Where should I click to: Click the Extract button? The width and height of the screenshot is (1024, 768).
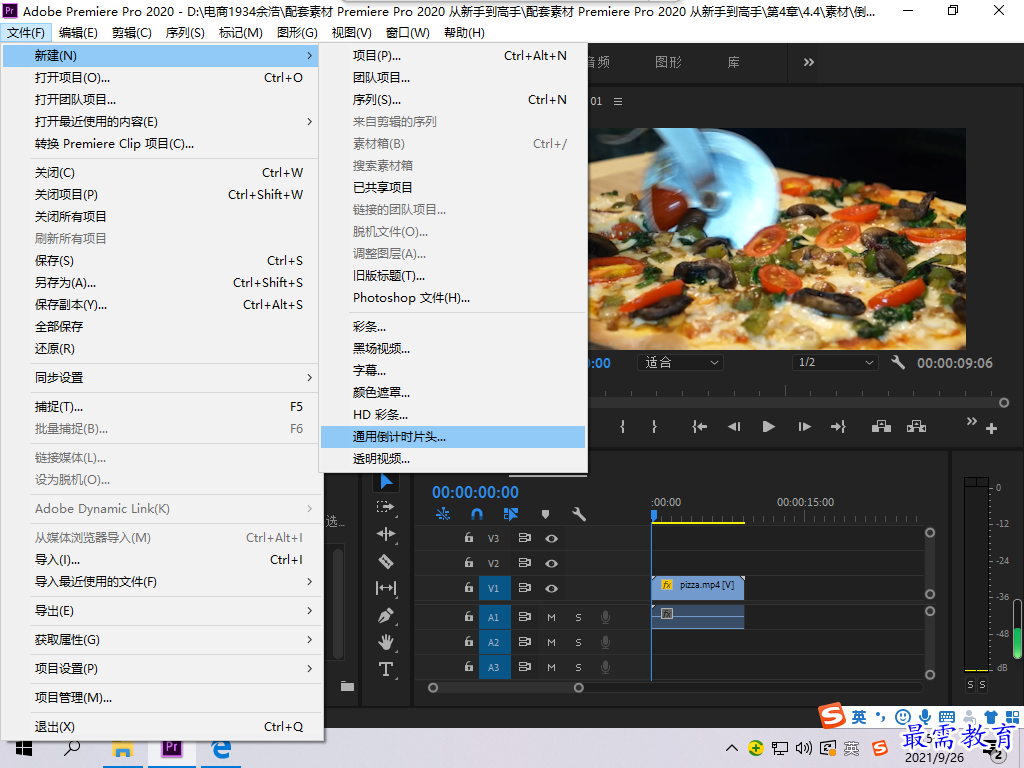click(916, 426)
